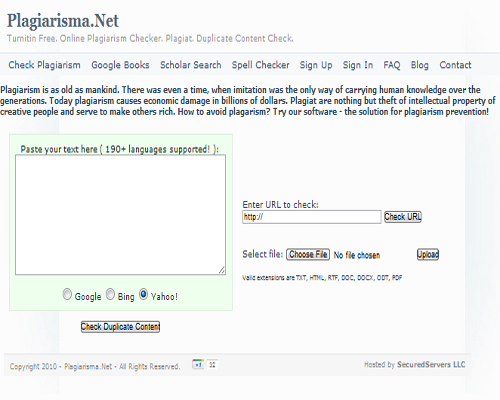Viewport: 500px width, 400px height.
Task: Focus the paste your text area
Action: (x=120, y=215)
